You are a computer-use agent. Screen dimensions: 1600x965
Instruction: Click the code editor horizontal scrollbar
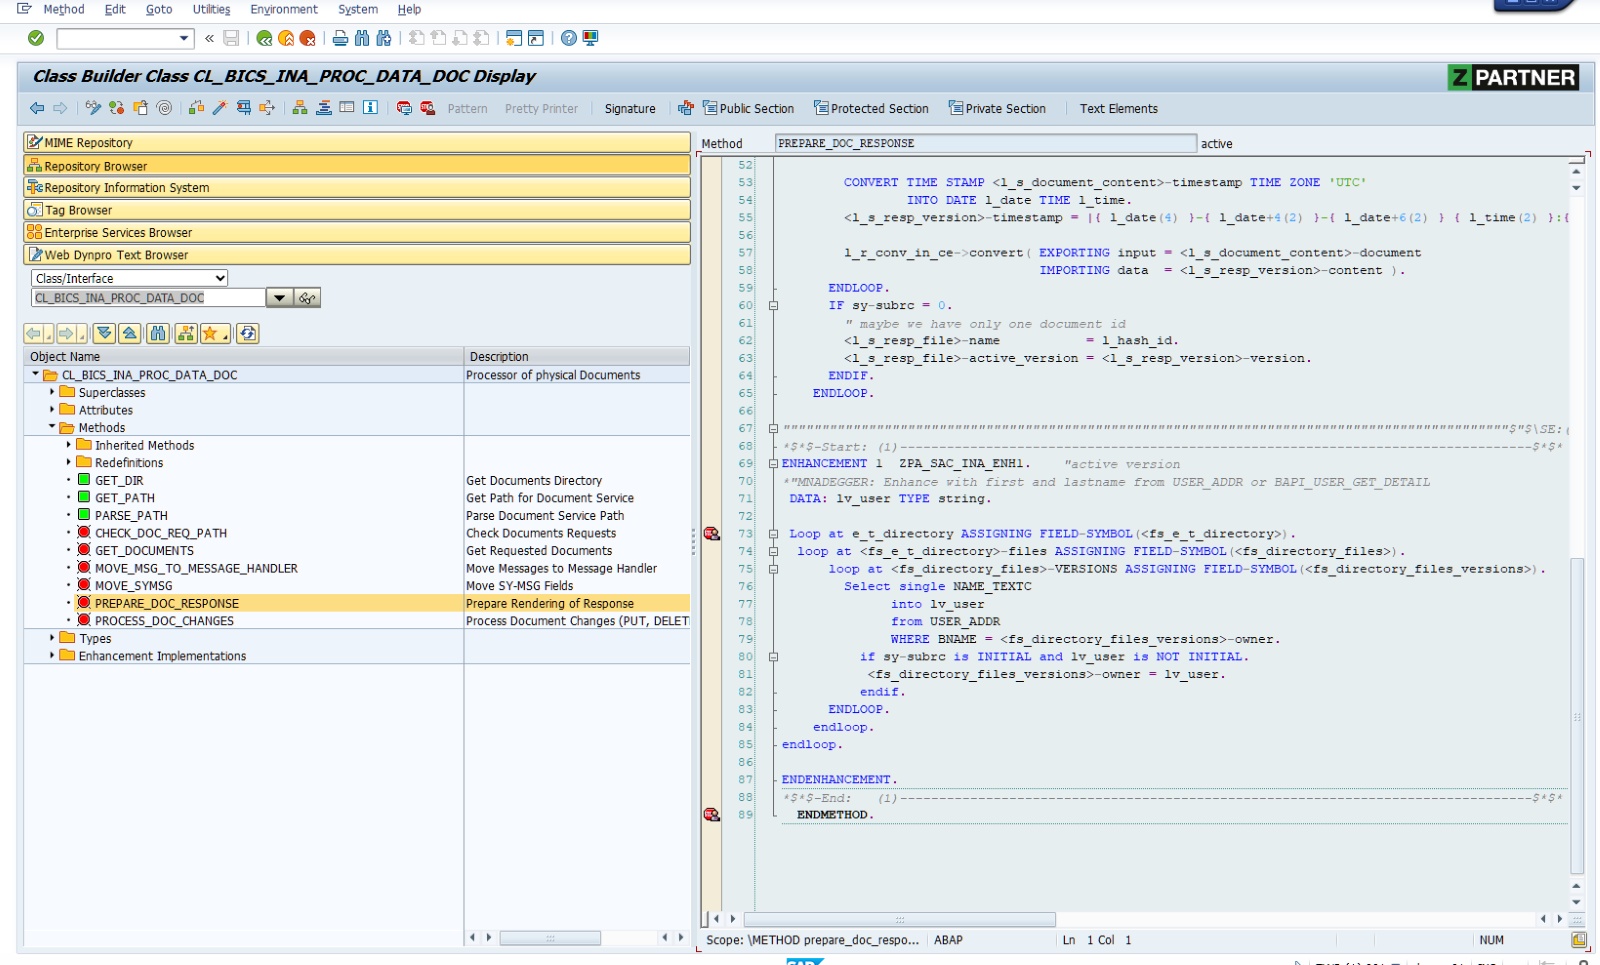pyautogui.click(x=899, y=919)
